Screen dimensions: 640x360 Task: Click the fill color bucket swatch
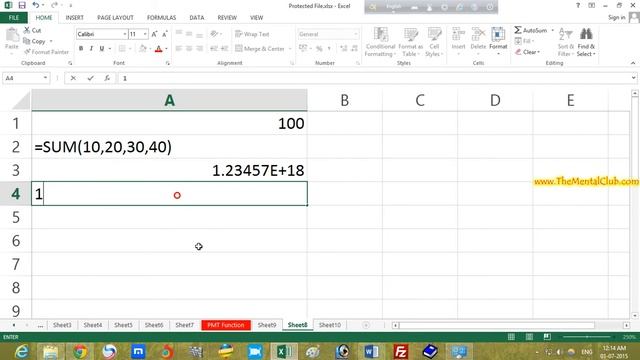tap(142, 49)
